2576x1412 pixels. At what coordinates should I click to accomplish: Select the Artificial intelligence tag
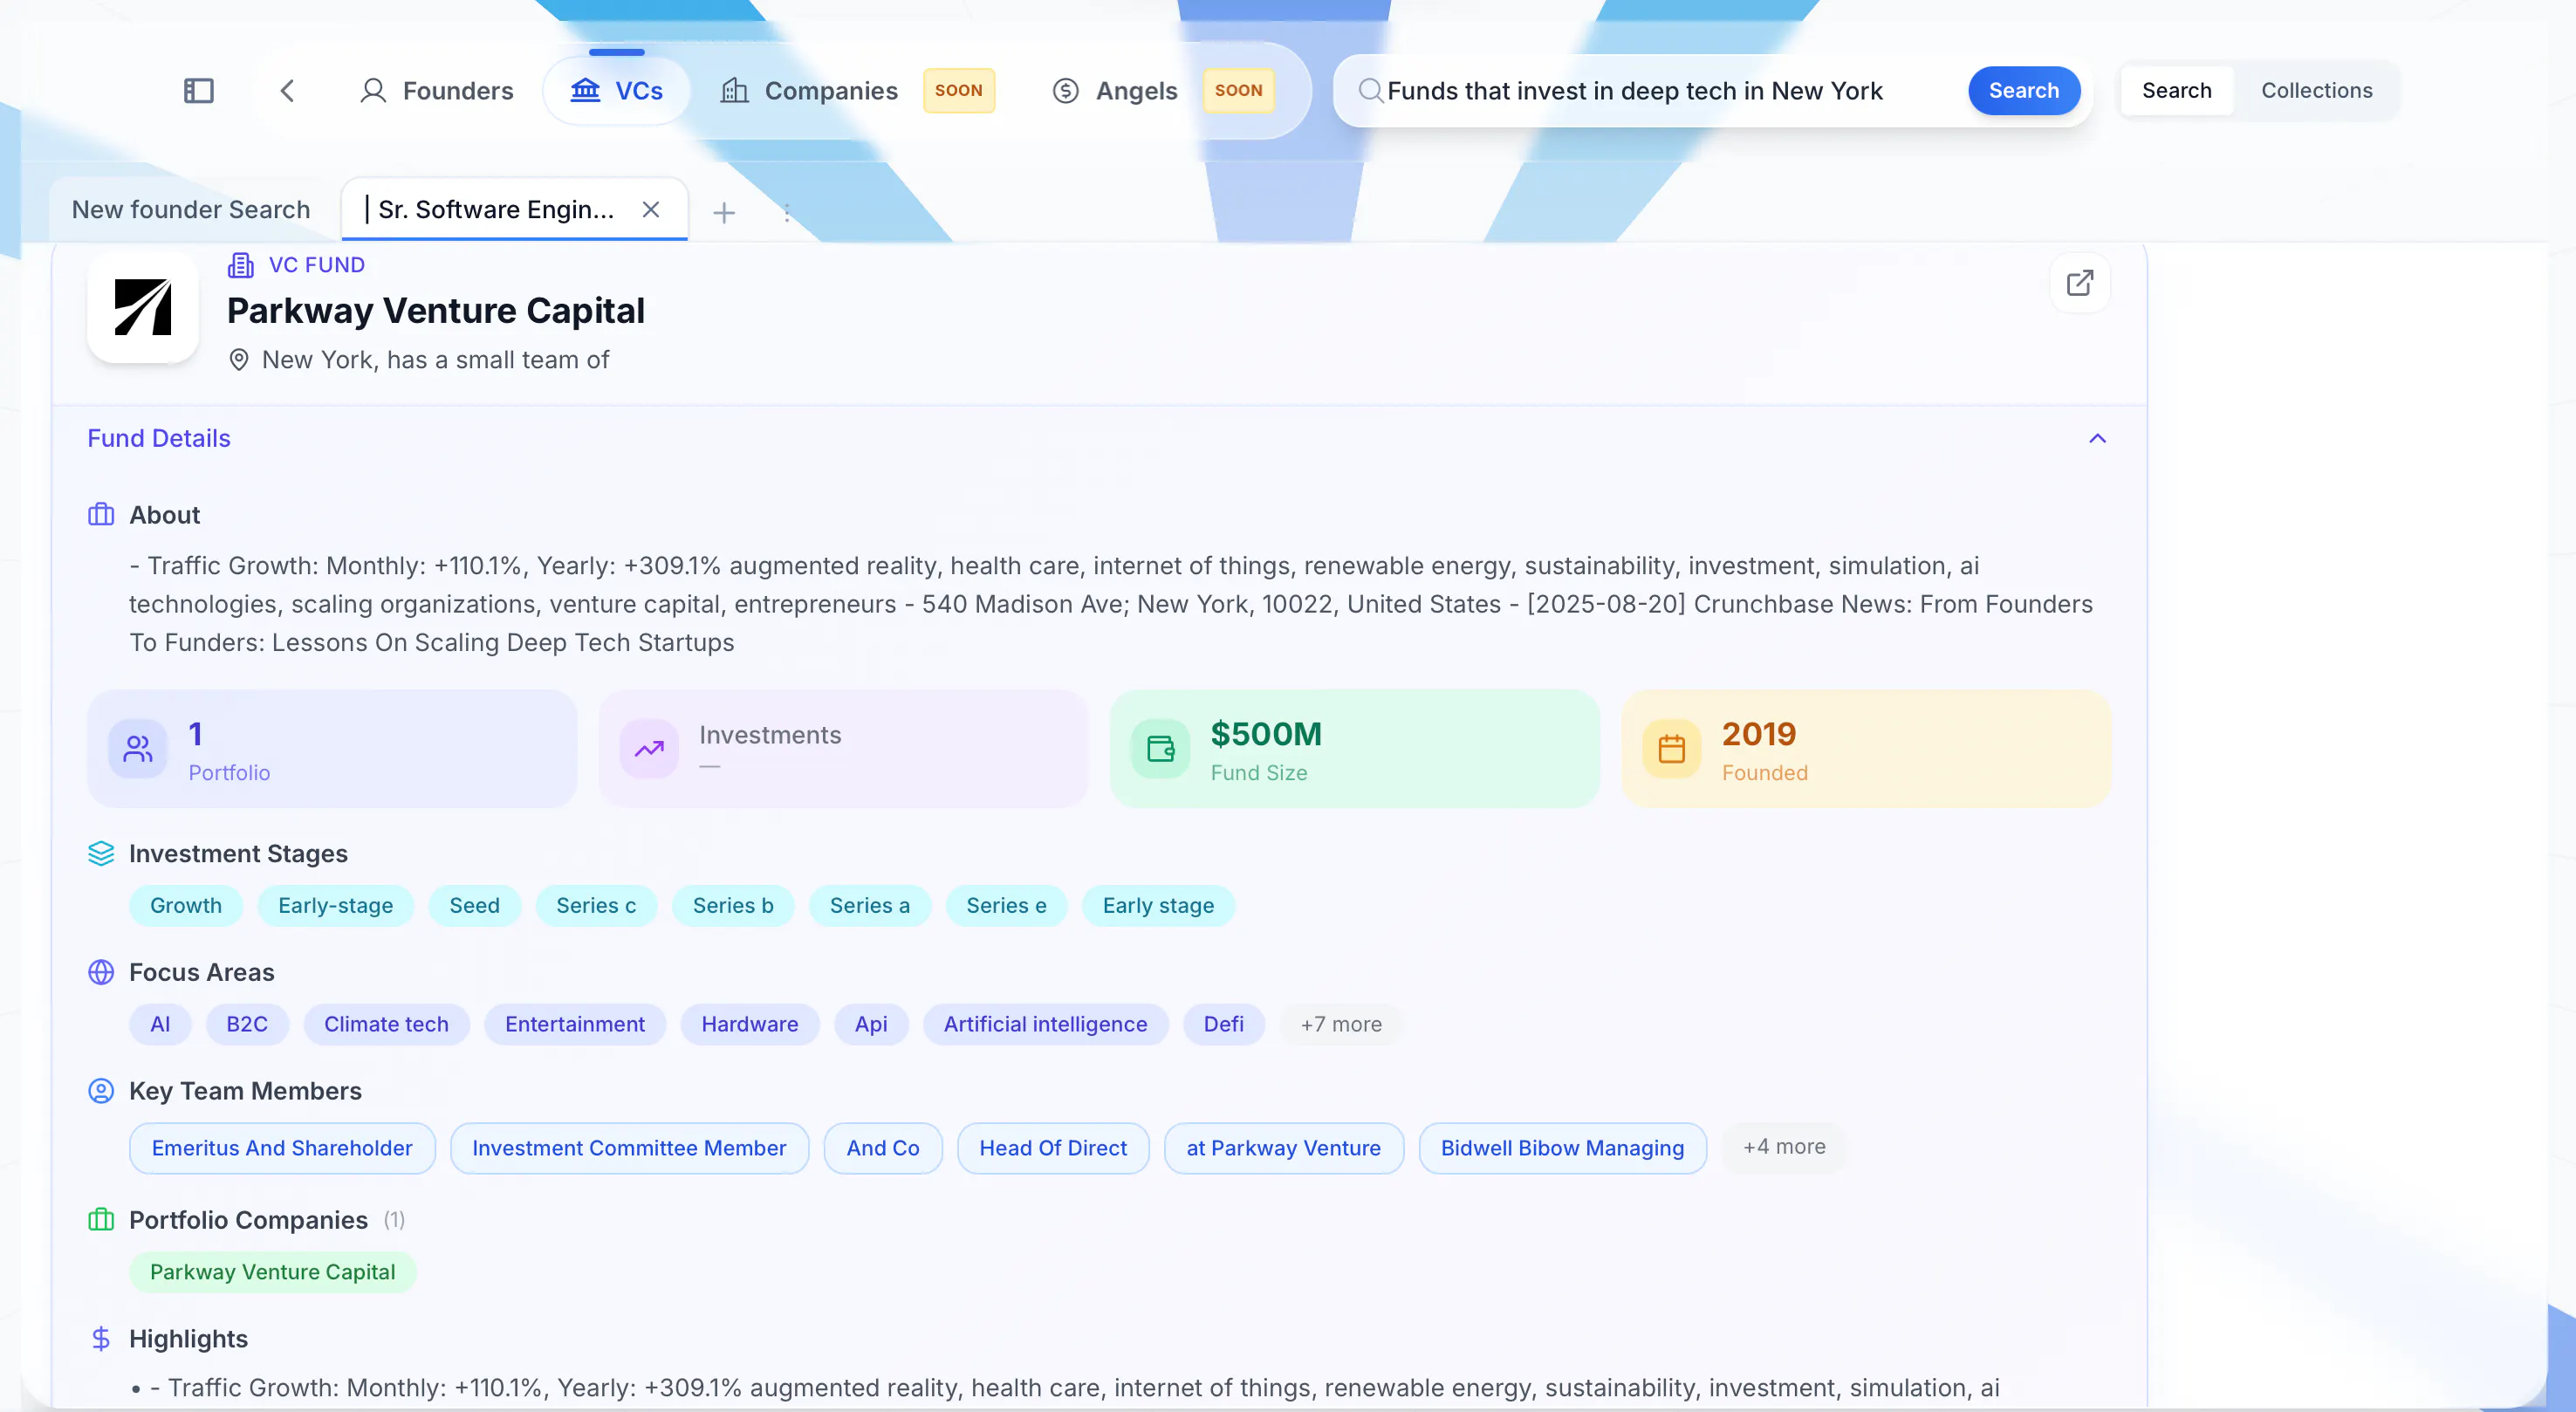[1045, 1025]
